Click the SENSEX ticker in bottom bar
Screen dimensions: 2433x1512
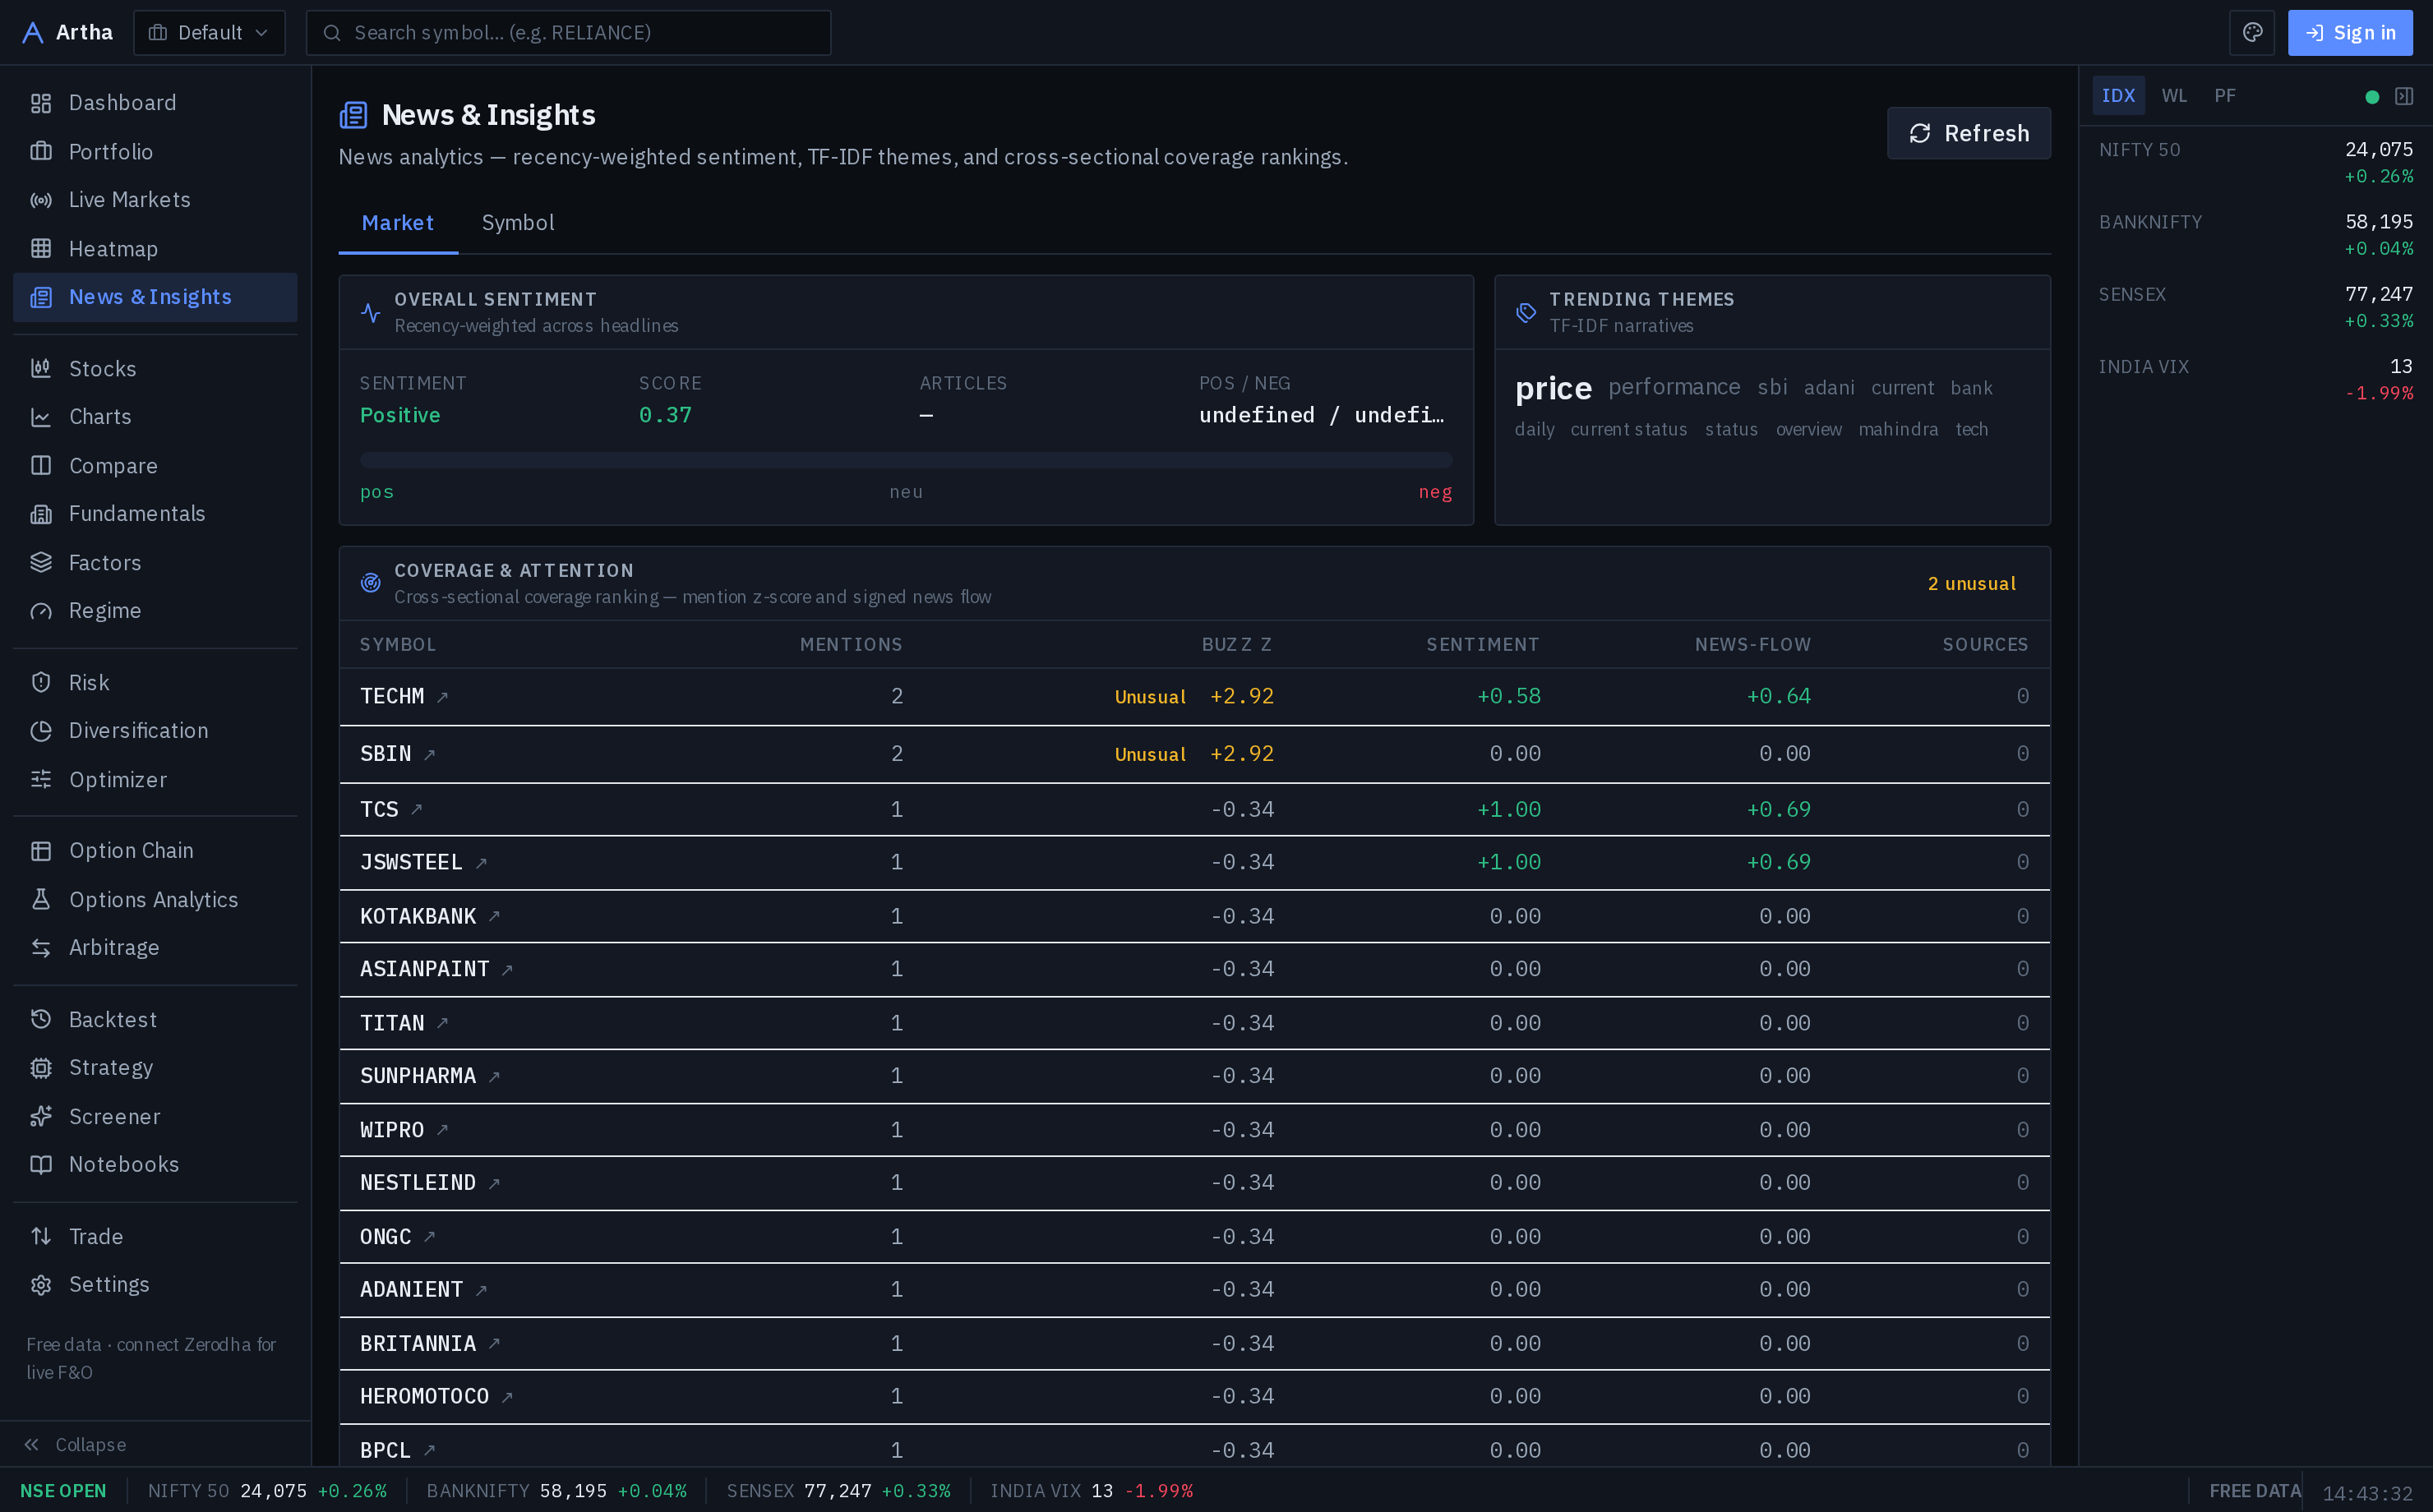tap(838, 1491)
